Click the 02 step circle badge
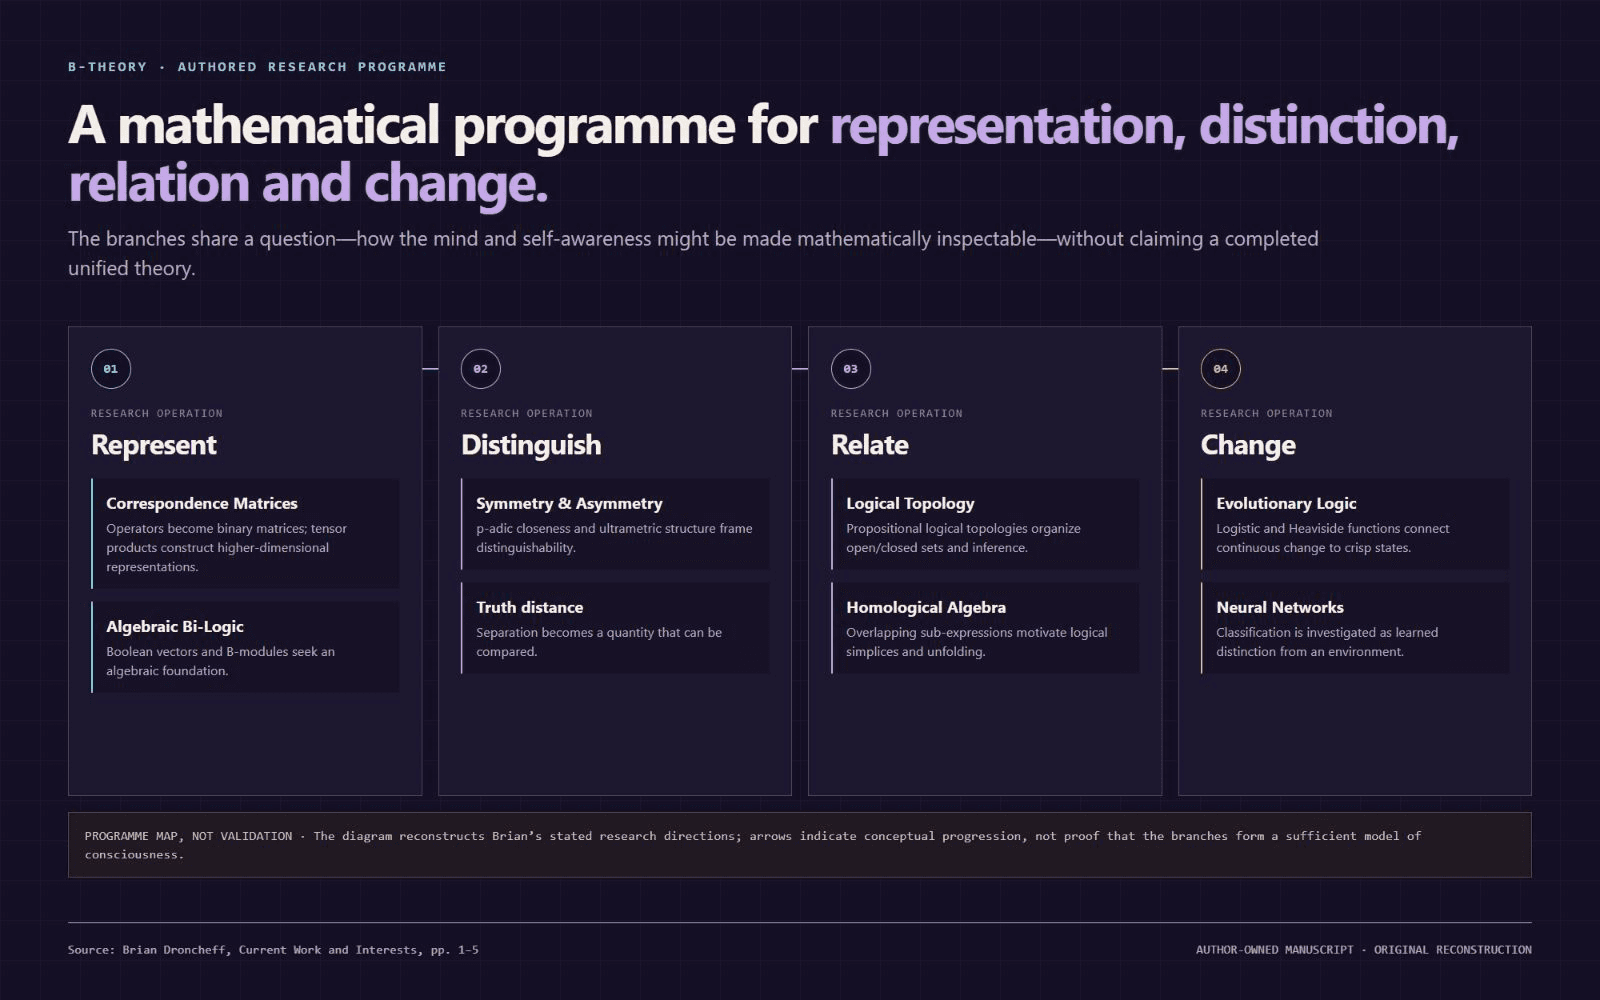 (x=481, y=369)
